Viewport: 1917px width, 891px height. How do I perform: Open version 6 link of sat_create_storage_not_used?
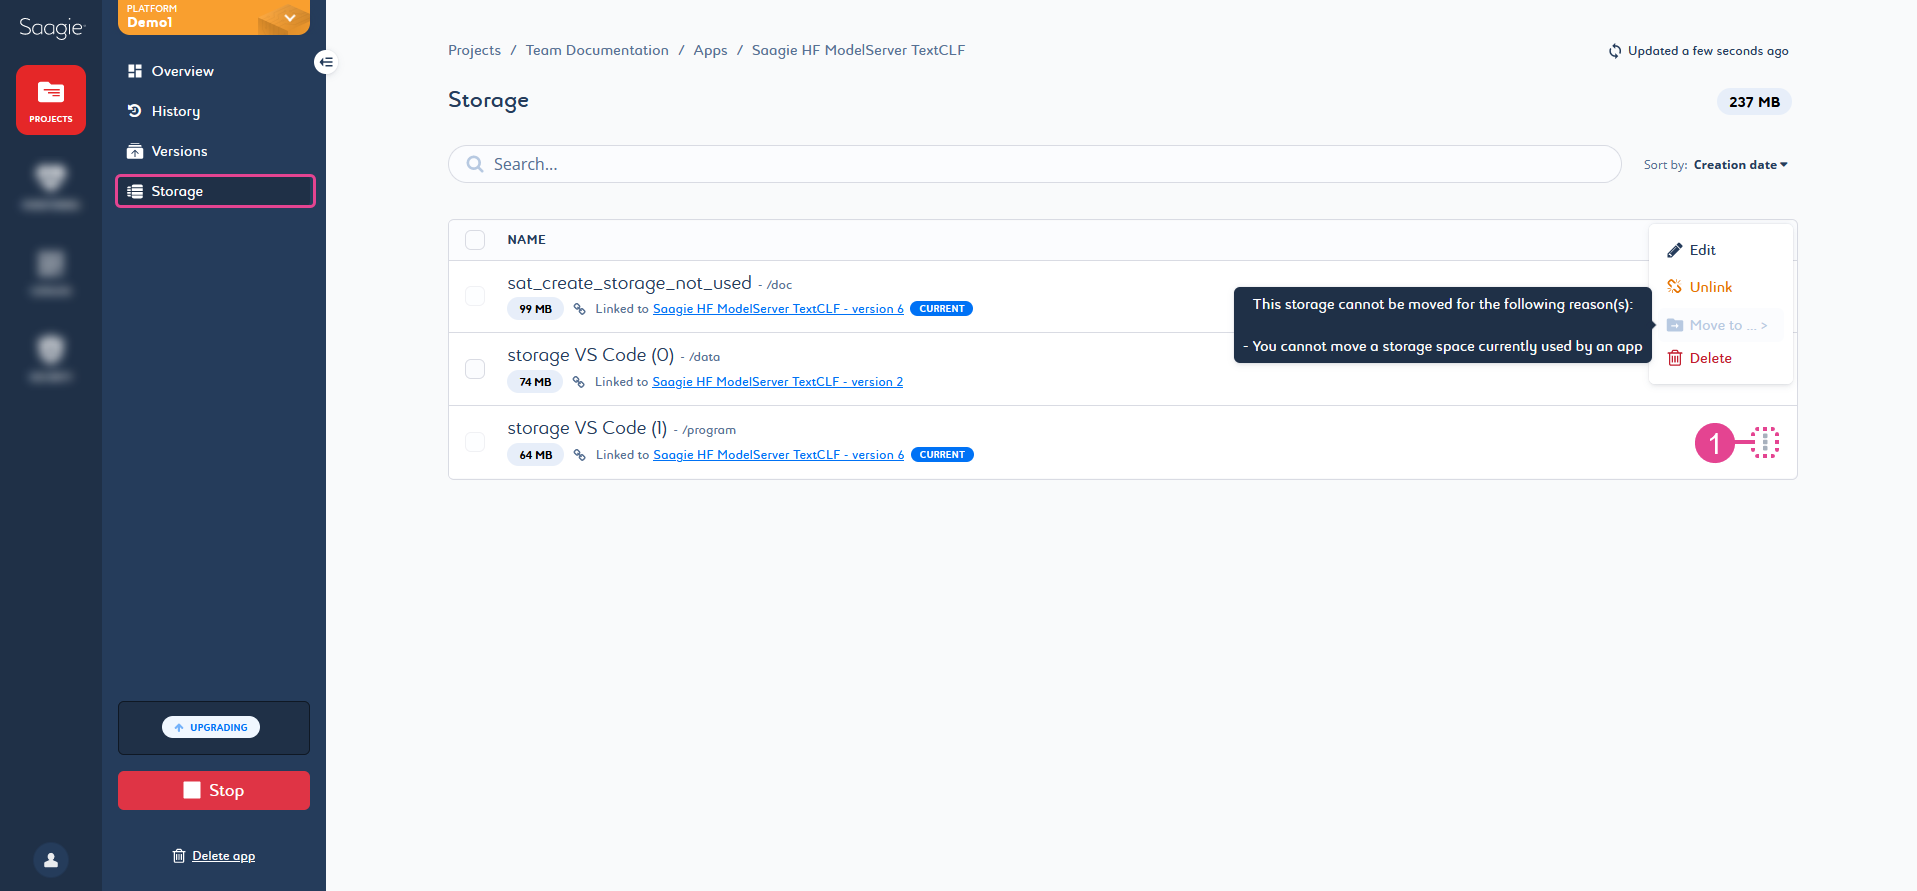point(778,309)
